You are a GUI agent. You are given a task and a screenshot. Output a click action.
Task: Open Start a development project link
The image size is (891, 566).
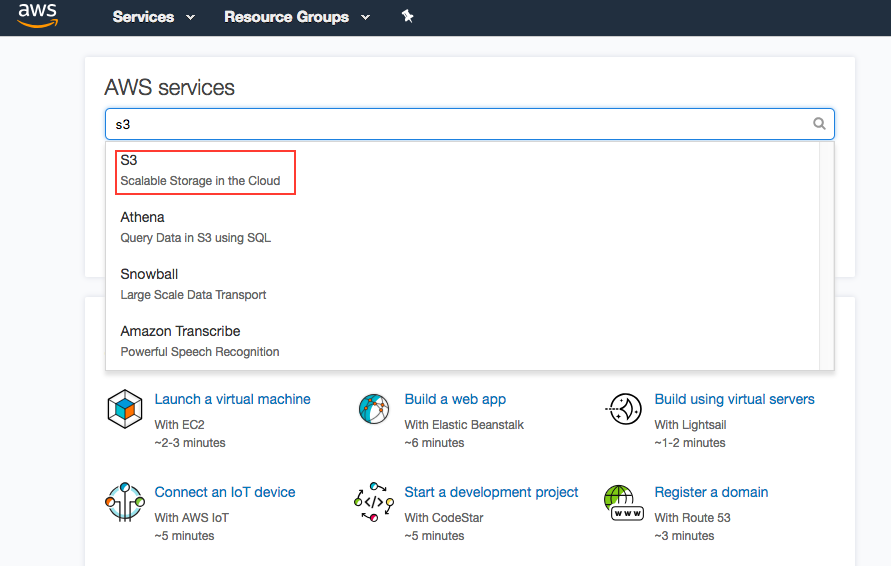[x=491, y=492]
